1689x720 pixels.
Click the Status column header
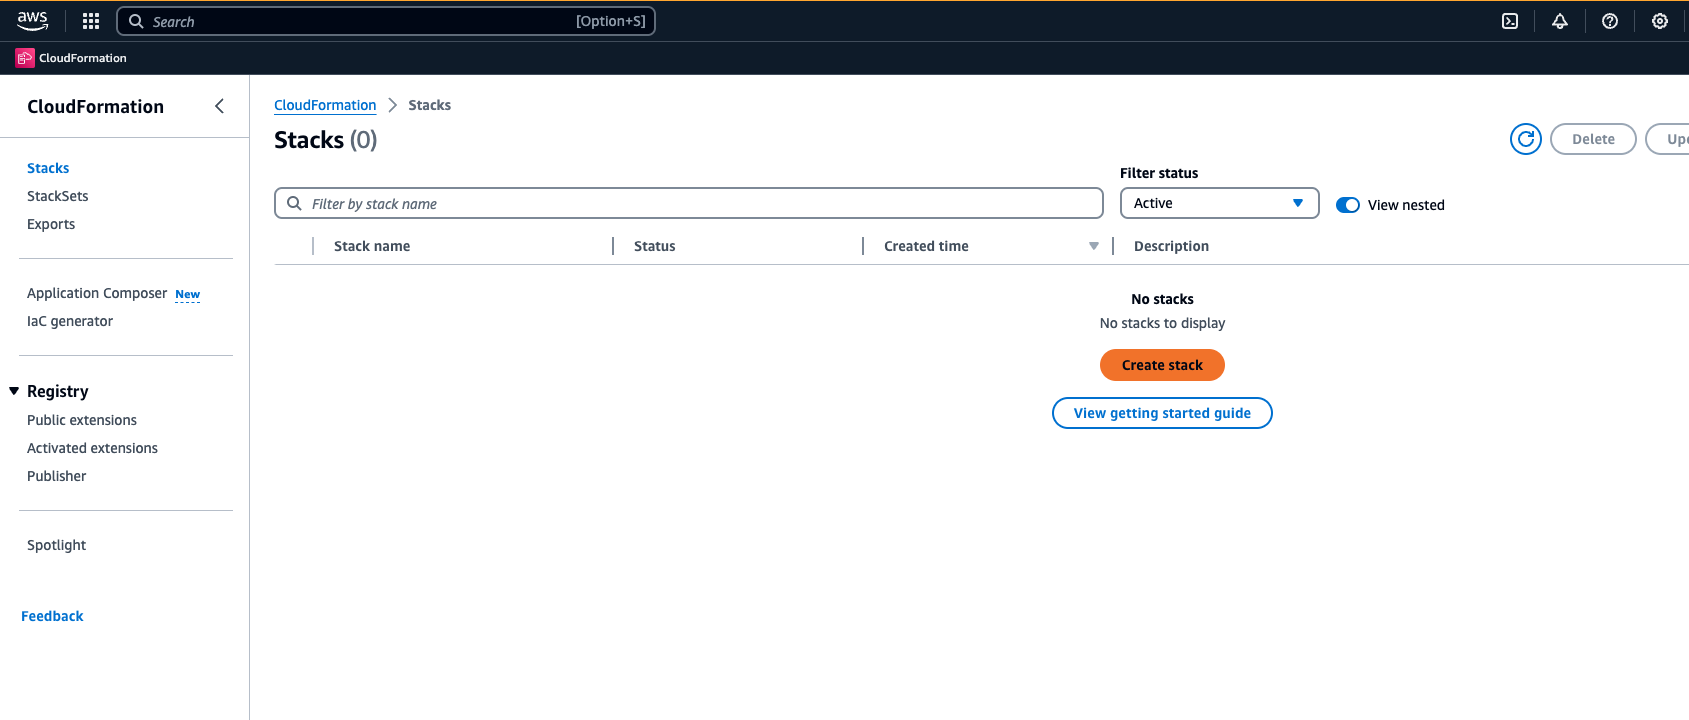coord(654,246)
